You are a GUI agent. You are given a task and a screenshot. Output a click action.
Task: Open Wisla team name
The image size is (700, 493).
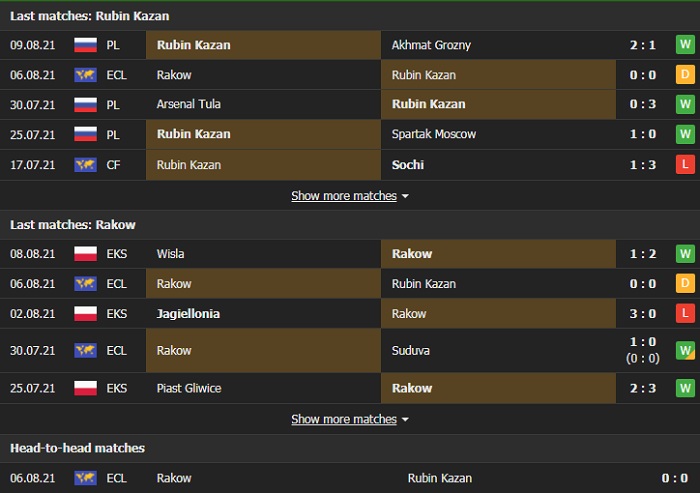point(170,254)
